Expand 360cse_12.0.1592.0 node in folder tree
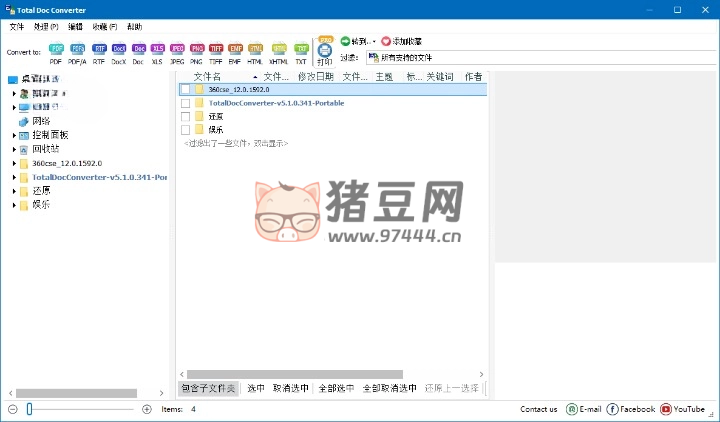The image size is (720, 422). [x=15, y=163]
